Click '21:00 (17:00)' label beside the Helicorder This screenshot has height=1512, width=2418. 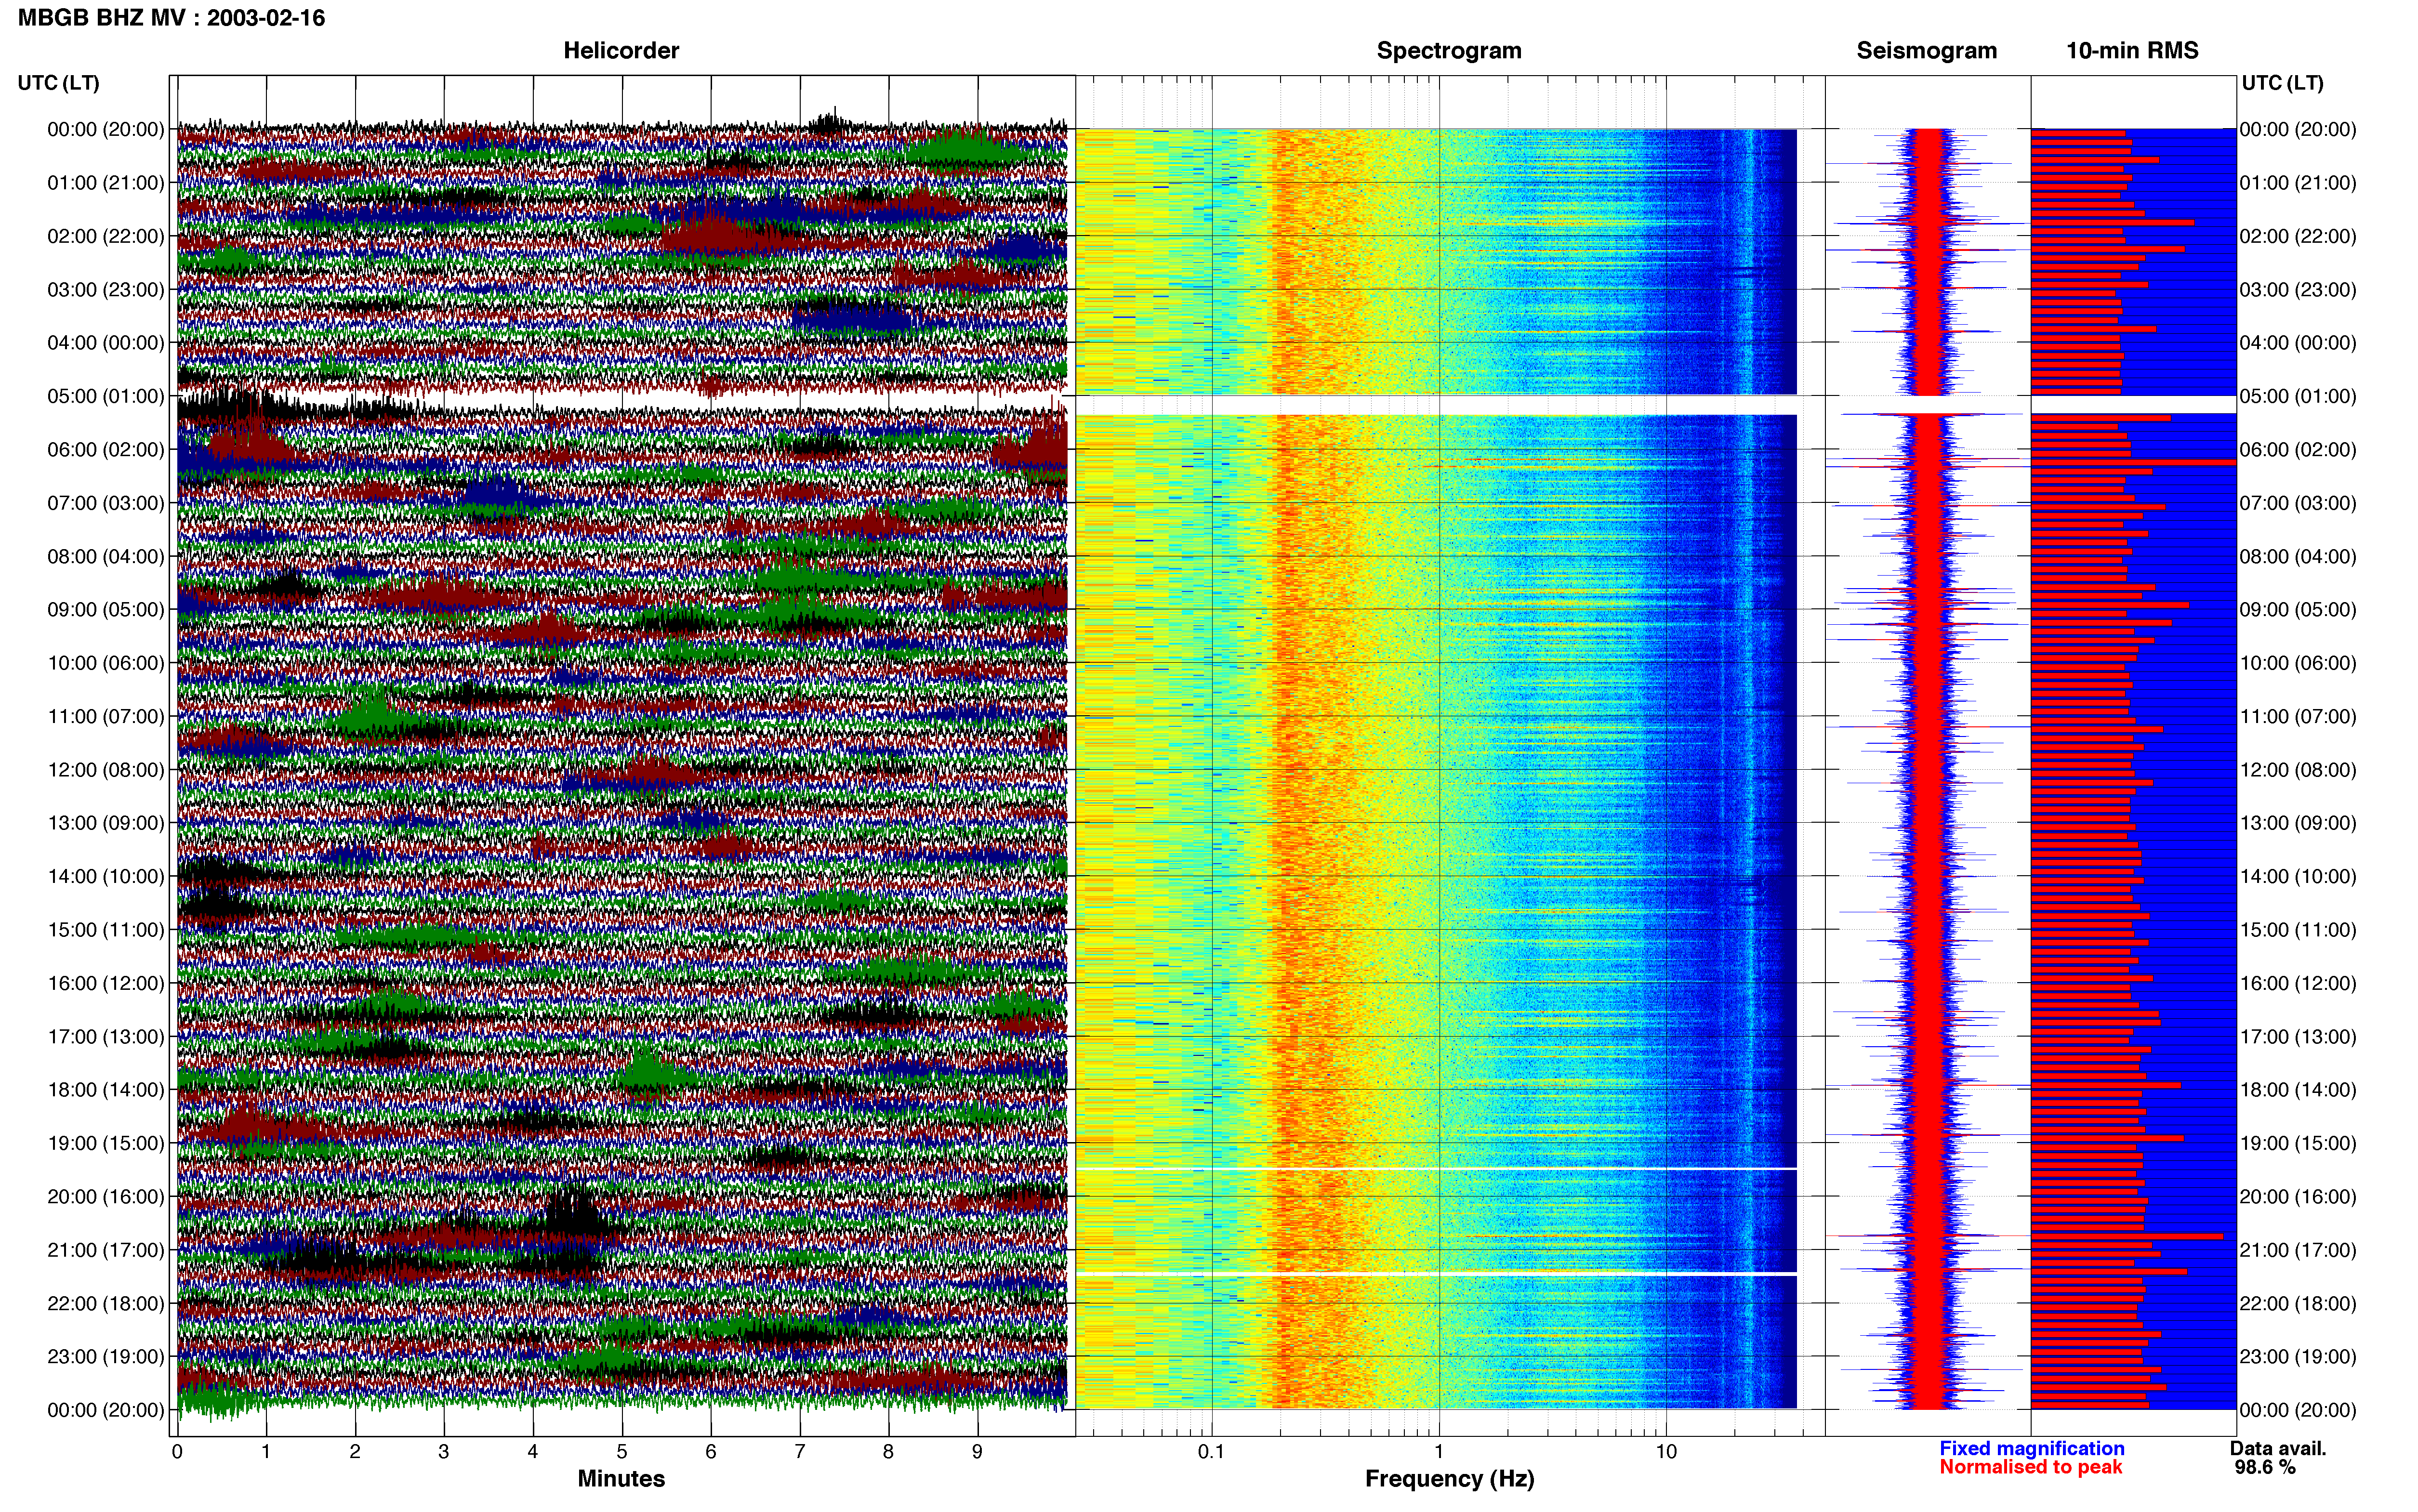[106, 1250]
